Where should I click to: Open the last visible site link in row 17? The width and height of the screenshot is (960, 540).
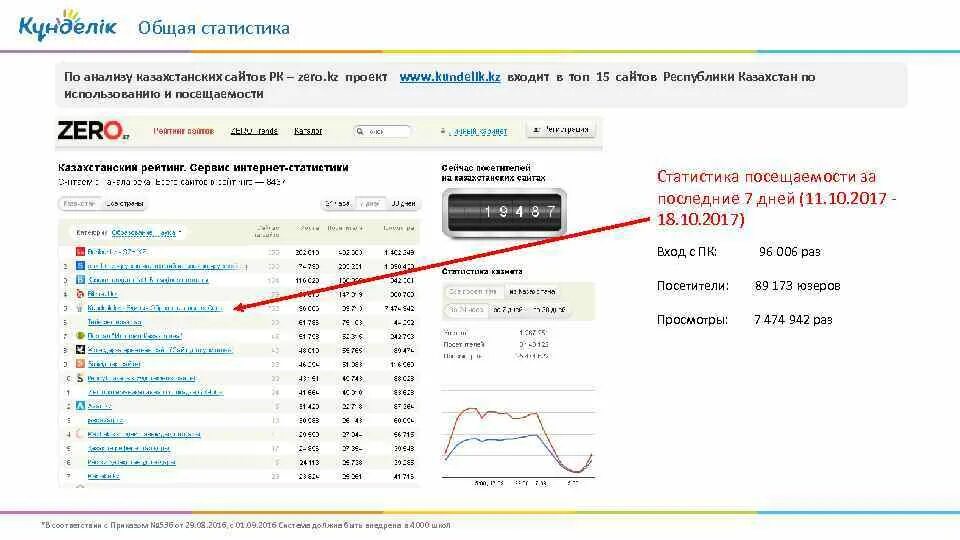tap(103, 476)
